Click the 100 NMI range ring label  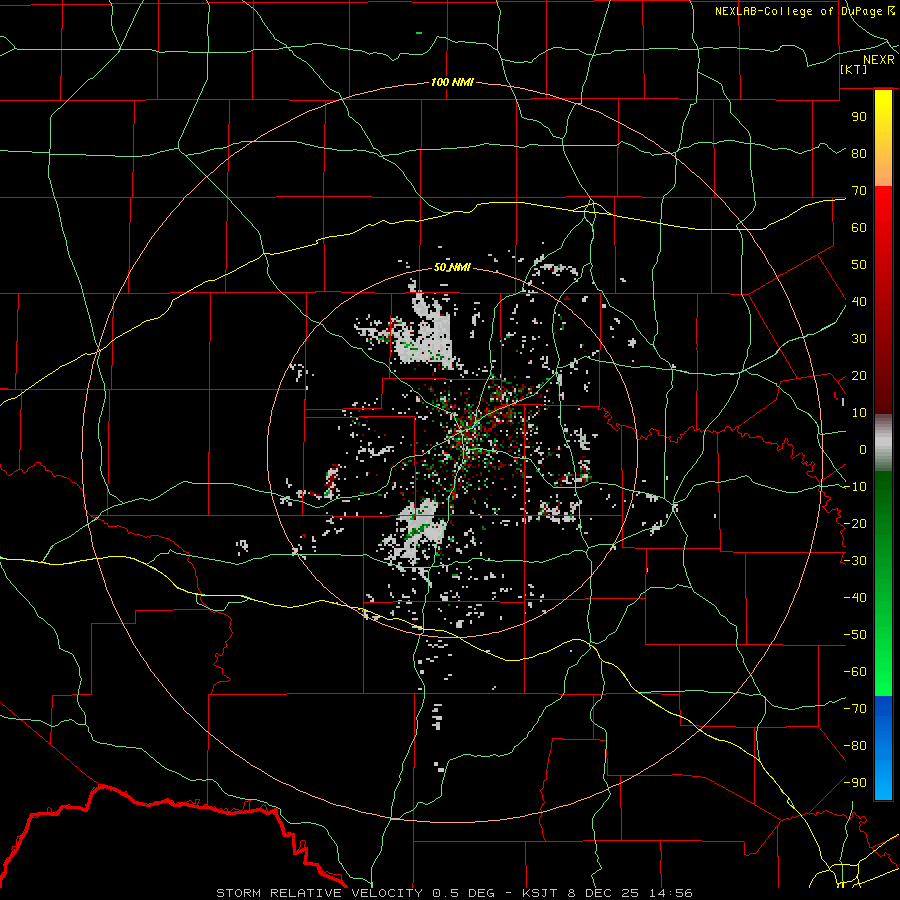(x=452, y=82)
